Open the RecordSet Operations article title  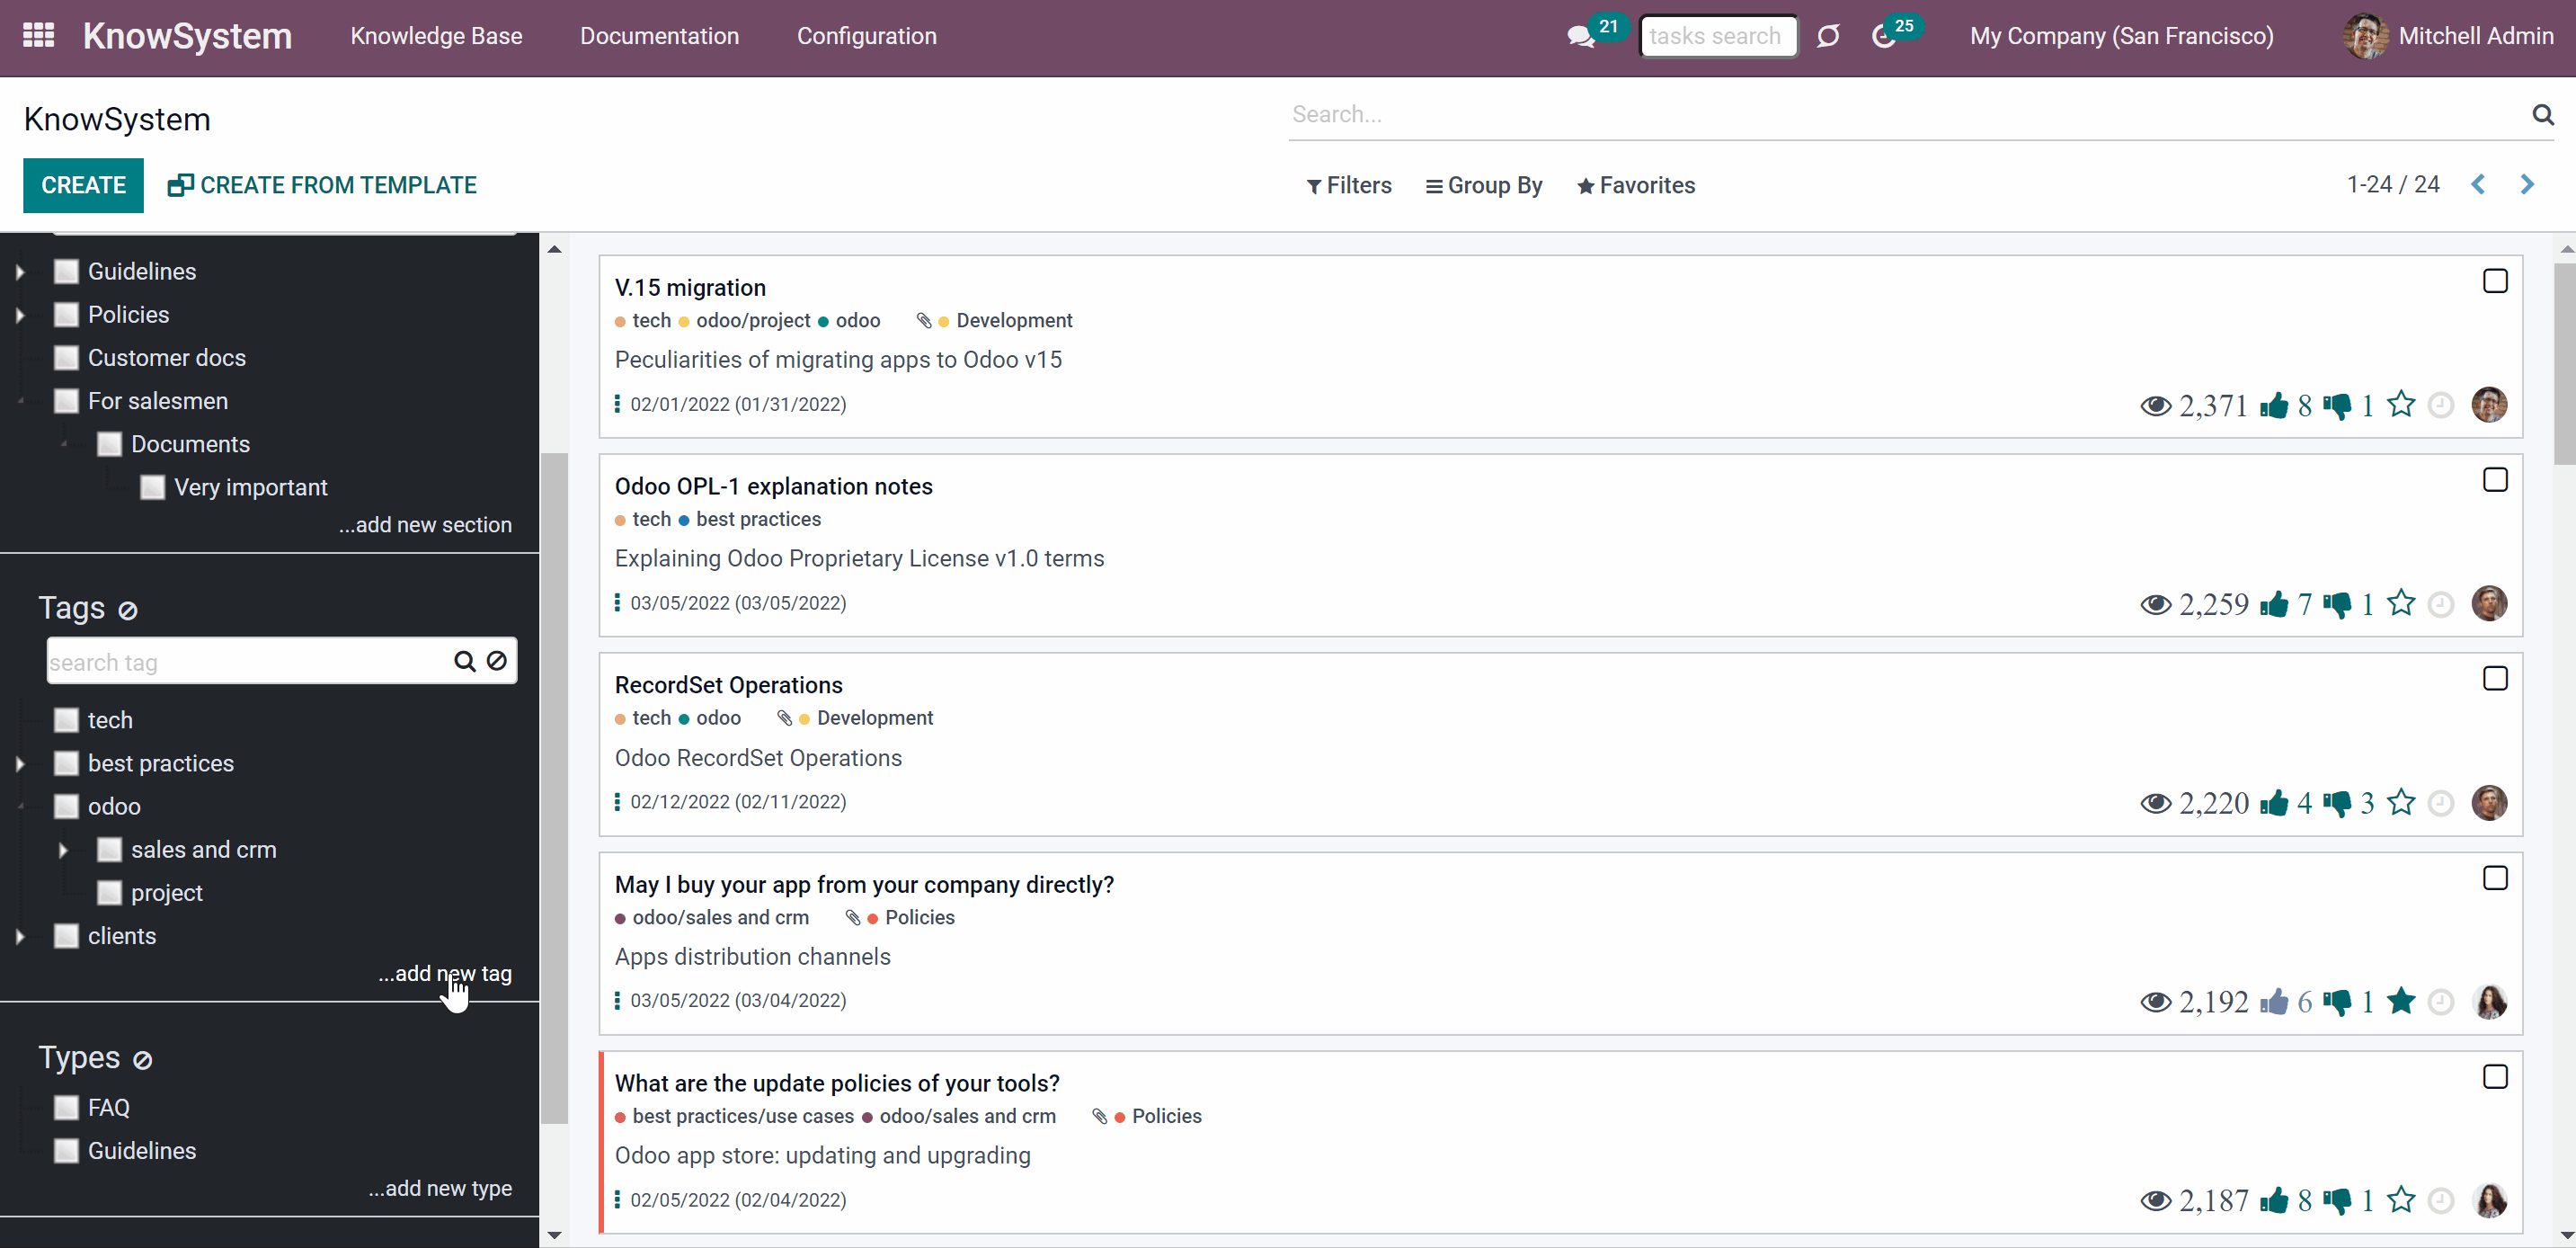pos(728,685)
